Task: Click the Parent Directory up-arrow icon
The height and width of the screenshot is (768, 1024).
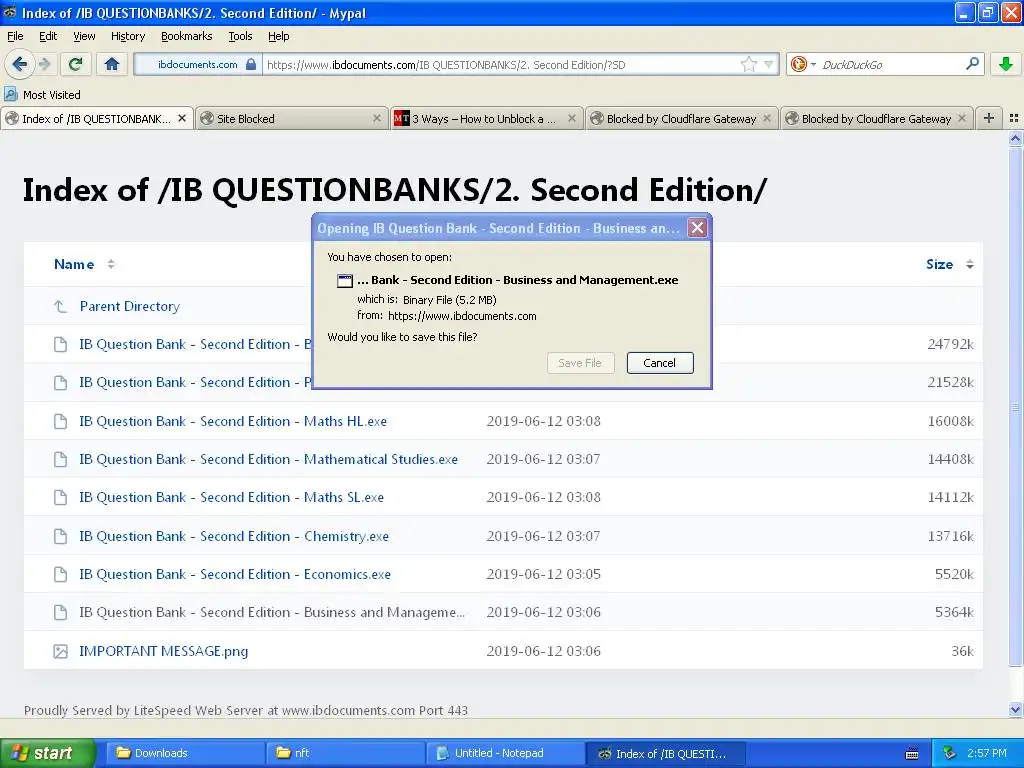Action: [x=60, y=306]
